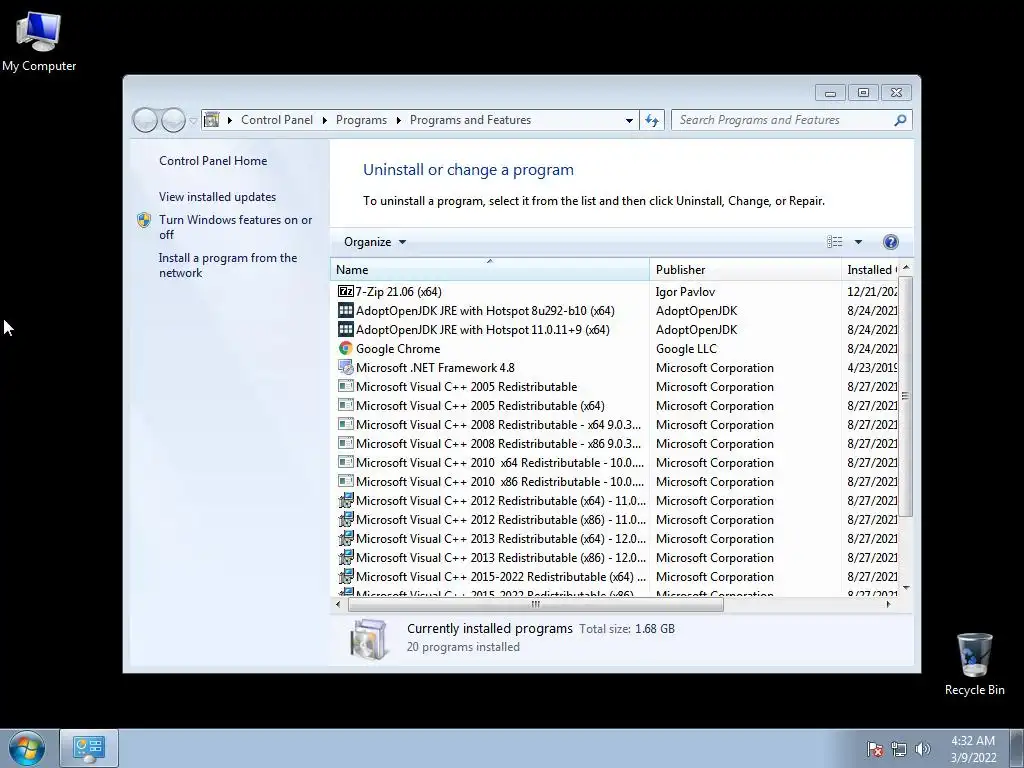
Task: Expand the arrow after Control Panel breadcrumb
Action: tap(325, 120)
